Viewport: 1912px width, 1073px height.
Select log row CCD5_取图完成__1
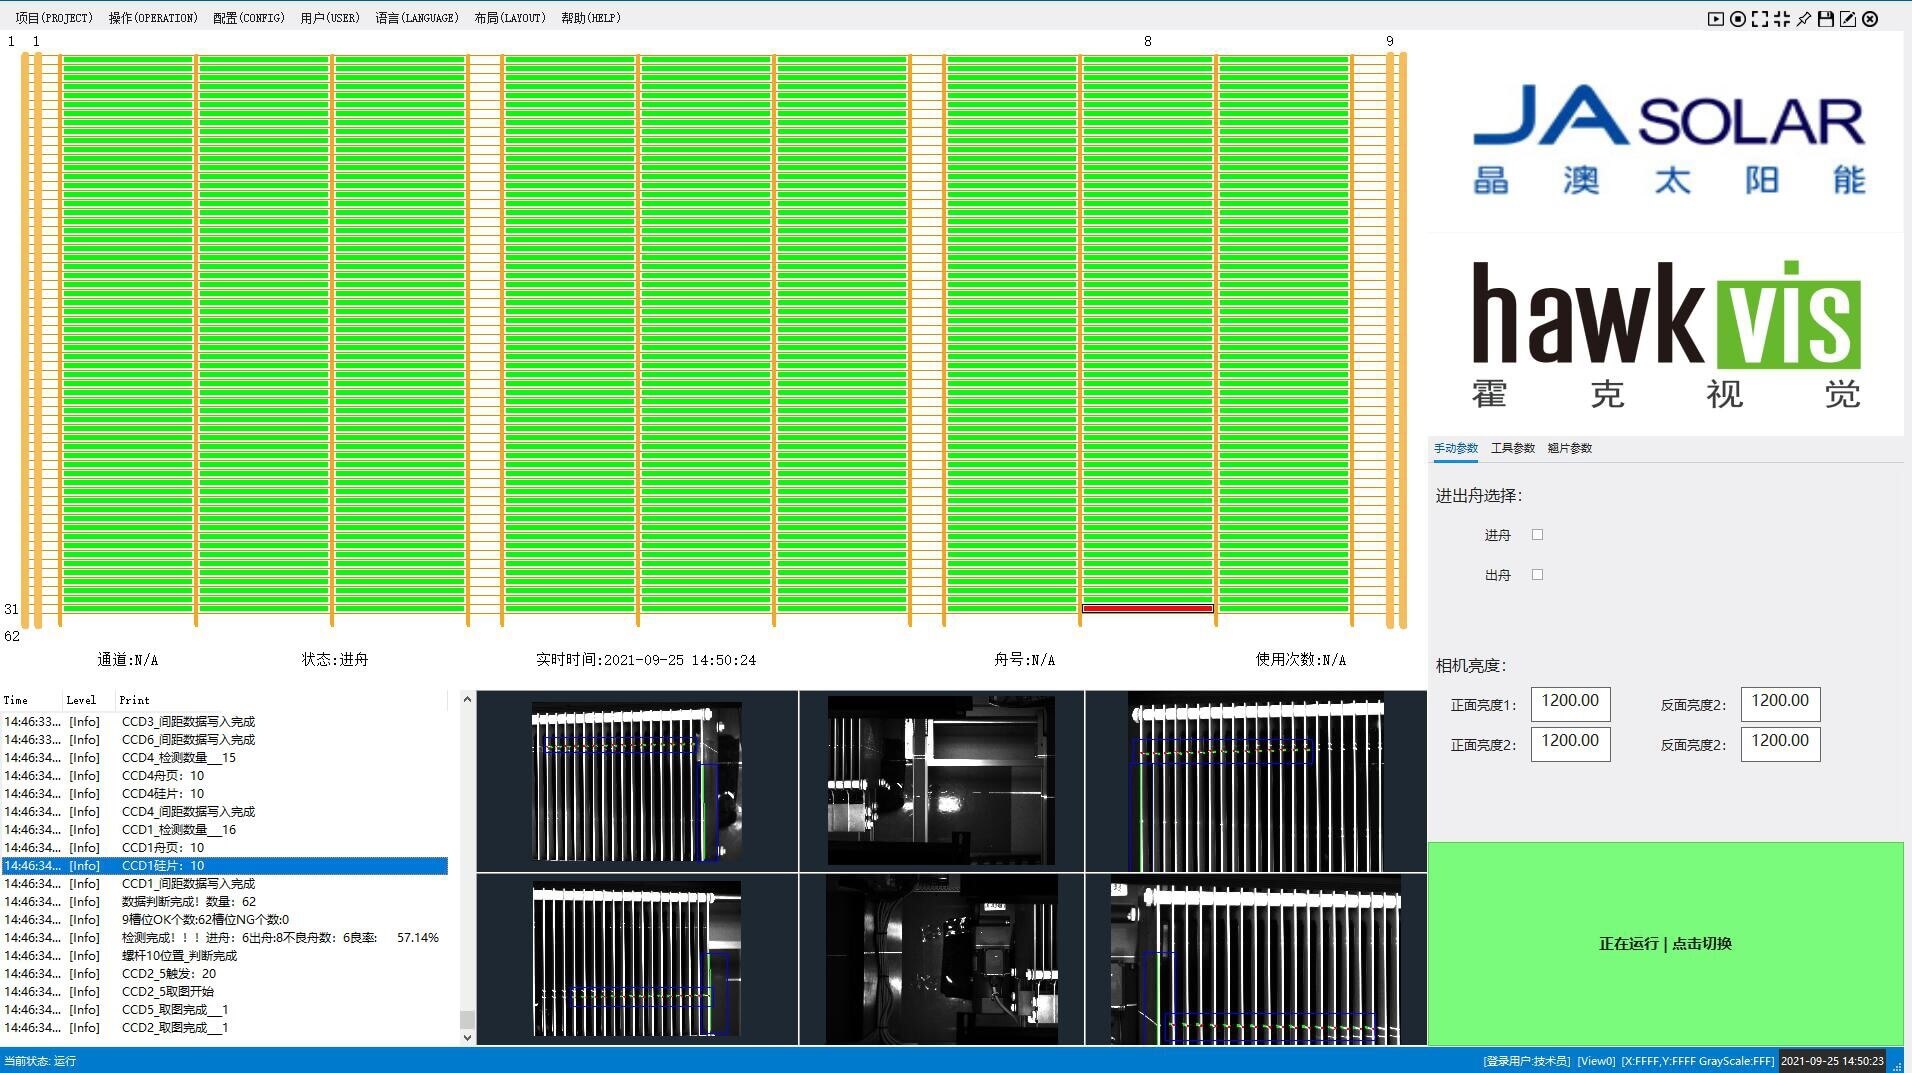pyautogui.click(x=225, y=1010)
